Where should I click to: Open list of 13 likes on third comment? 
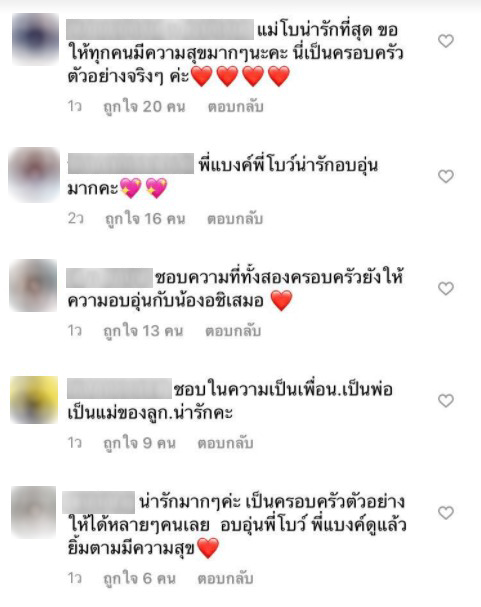click(143, 331)
